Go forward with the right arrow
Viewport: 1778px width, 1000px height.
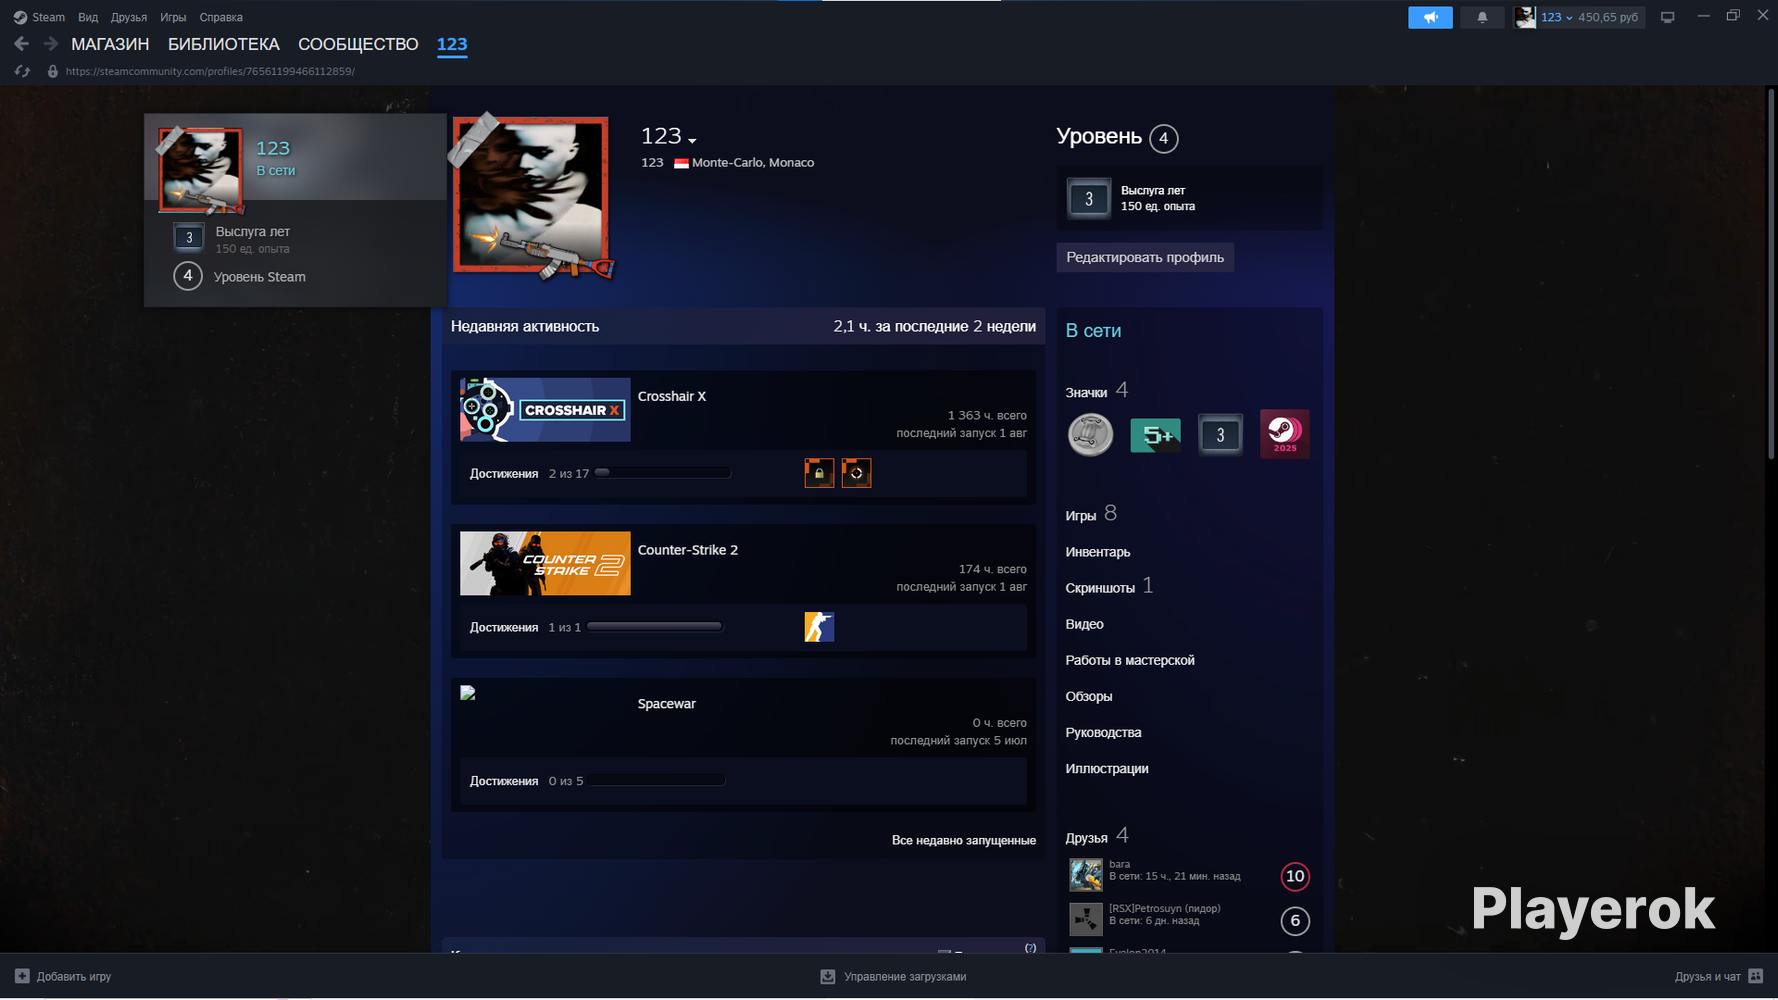click(x=50, y=44)
